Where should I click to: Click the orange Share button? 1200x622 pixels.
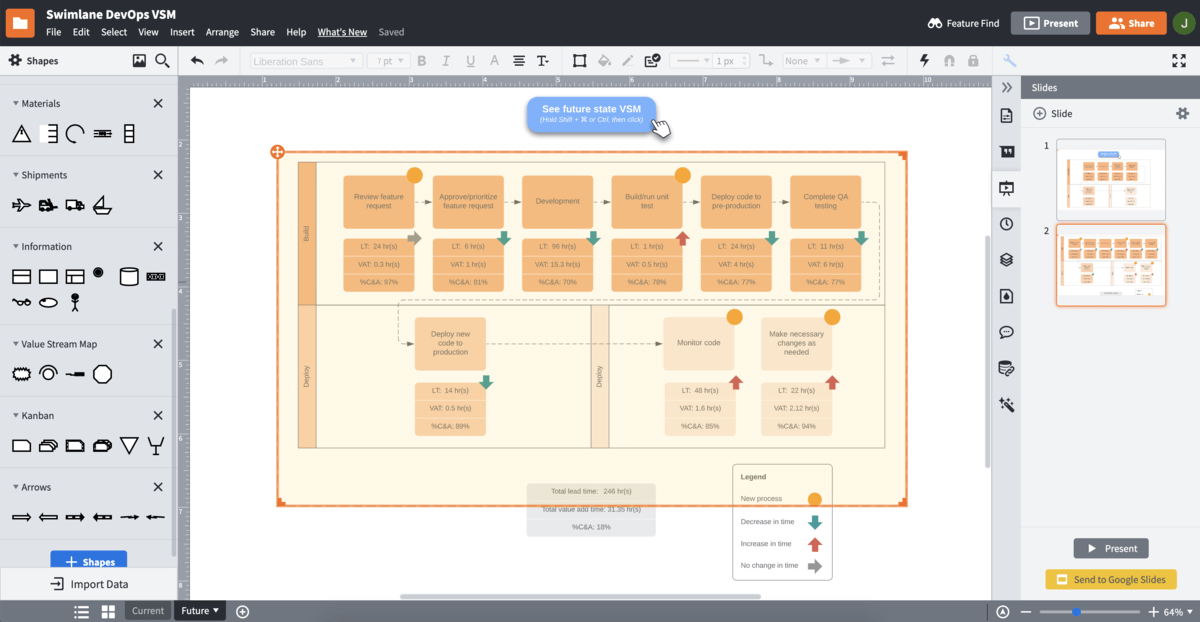pyautogui.click(x=1131, y=23)
